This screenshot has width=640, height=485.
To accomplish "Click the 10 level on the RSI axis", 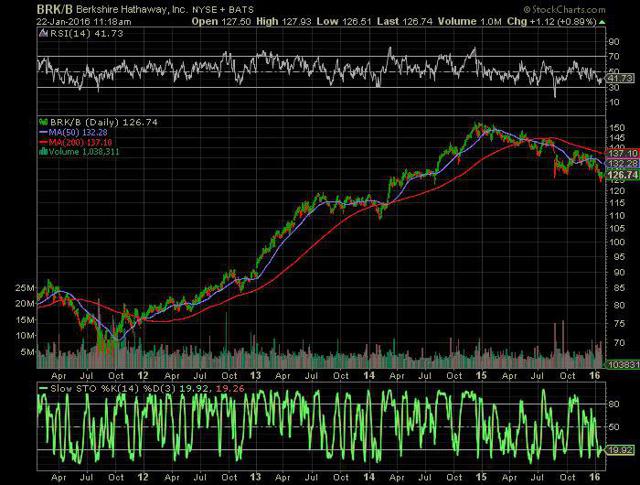I will pyautogui.click(x=613, y=102).
